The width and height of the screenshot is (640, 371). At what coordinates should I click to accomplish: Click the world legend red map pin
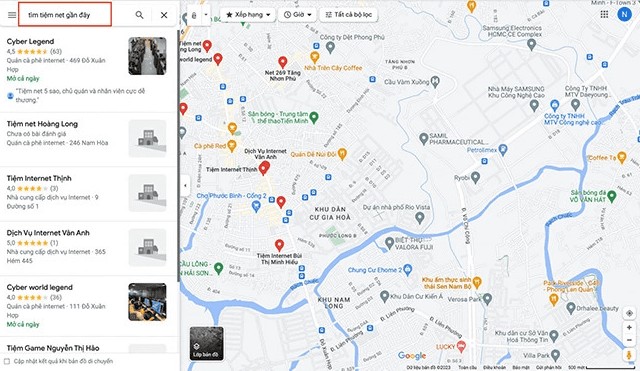click(218, 59)
